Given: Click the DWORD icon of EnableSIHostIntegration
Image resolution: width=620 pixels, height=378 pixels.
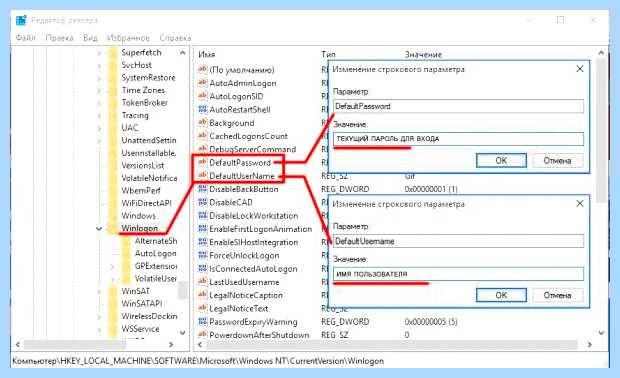Looking at the screenshot, I should 202,242.
